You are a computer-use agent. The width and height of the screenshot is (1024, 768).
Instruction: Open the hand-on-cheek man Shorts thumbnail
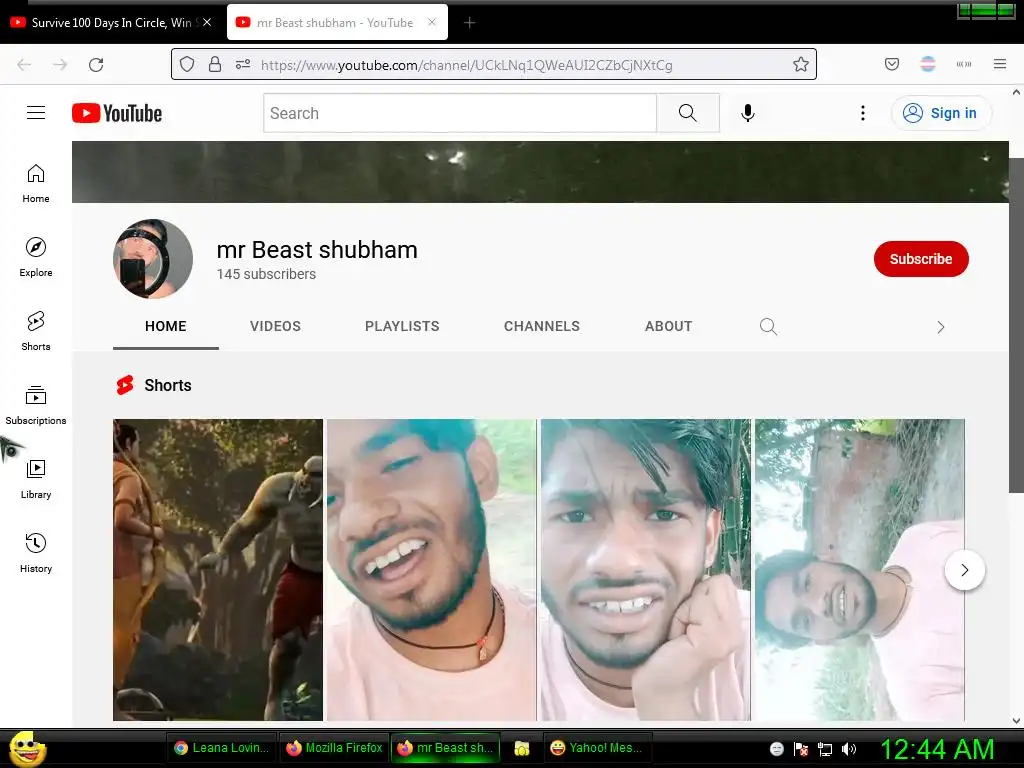[x=646, y=570]
